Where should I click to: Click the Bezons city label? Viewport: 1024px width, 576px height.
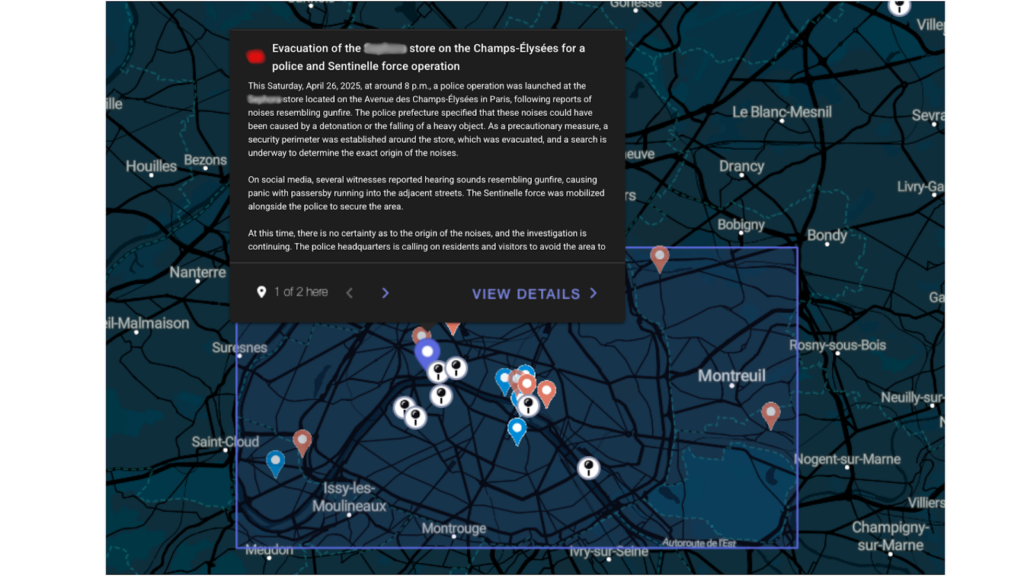[x=205, y=160]
